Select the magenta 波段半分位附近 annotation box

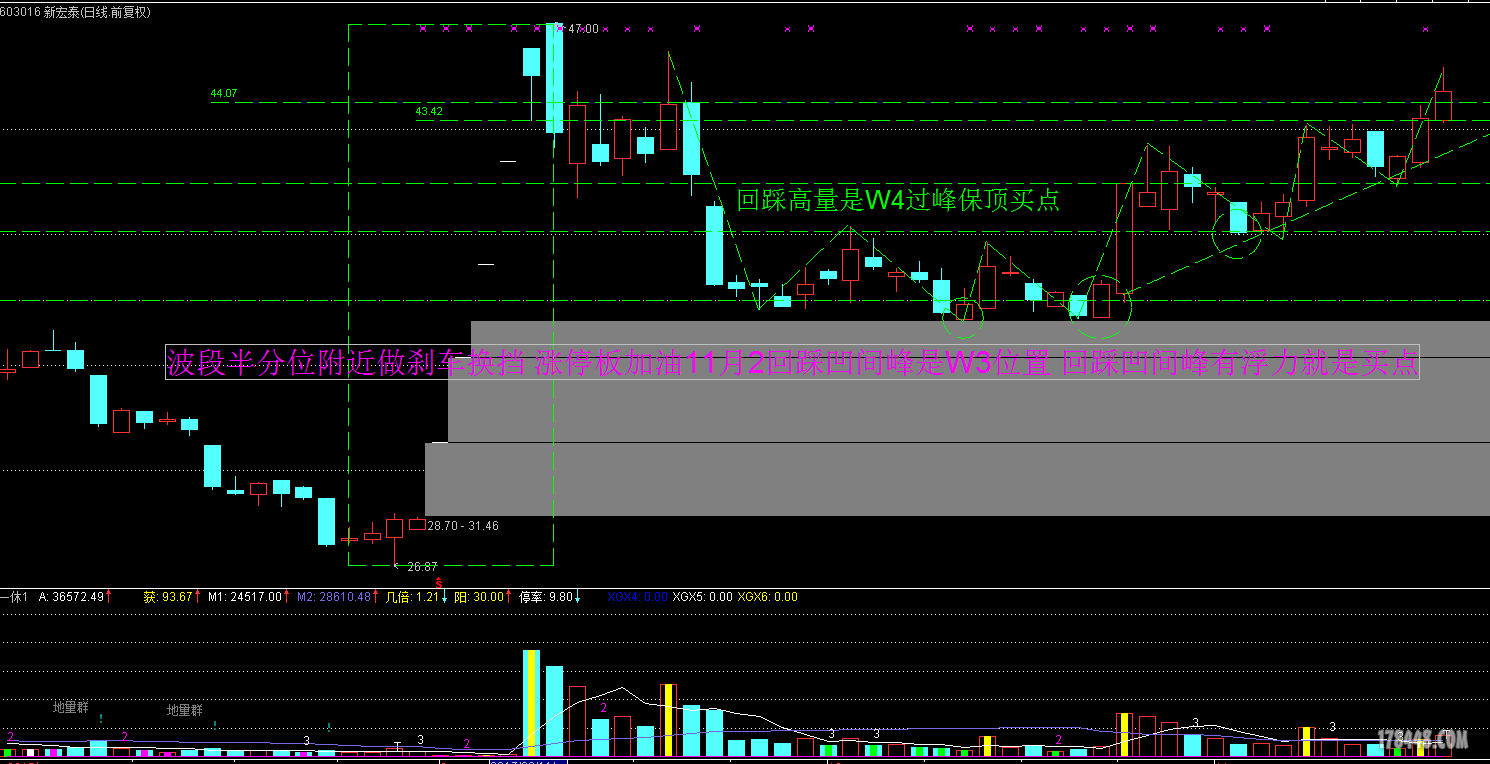pyautogui.click(x=792, y=362)
